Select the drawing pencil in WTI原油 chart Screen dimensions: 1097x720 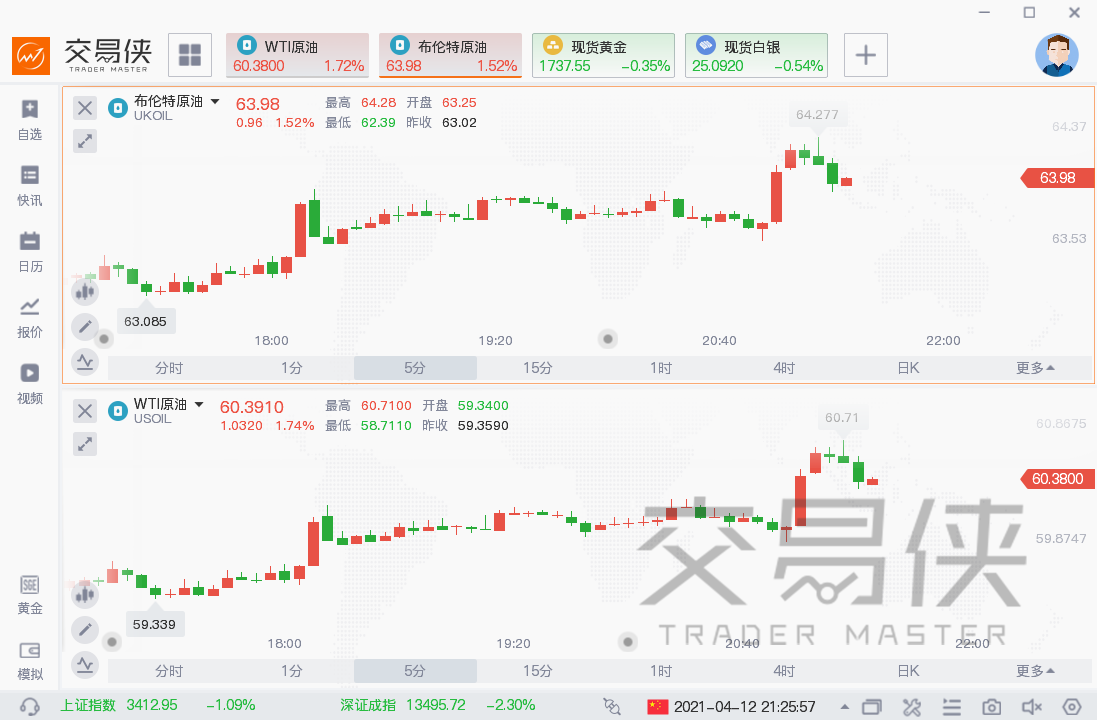(x=85, y=630)
